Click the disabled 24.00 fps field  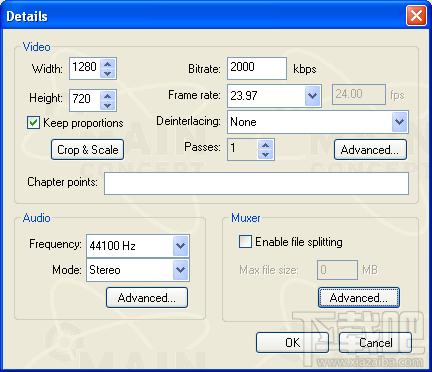coord(359,95)
